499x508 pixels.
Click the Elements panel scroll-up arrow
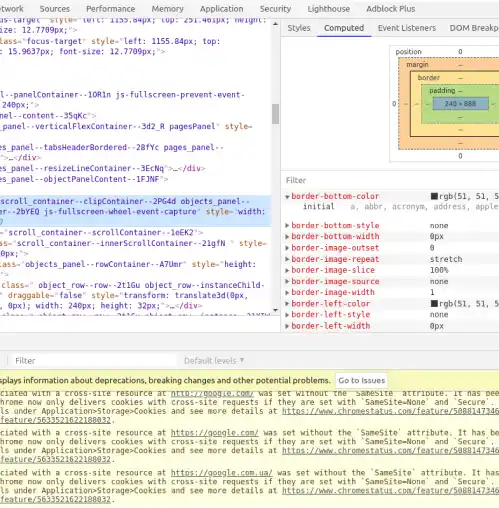coord(275,24)
